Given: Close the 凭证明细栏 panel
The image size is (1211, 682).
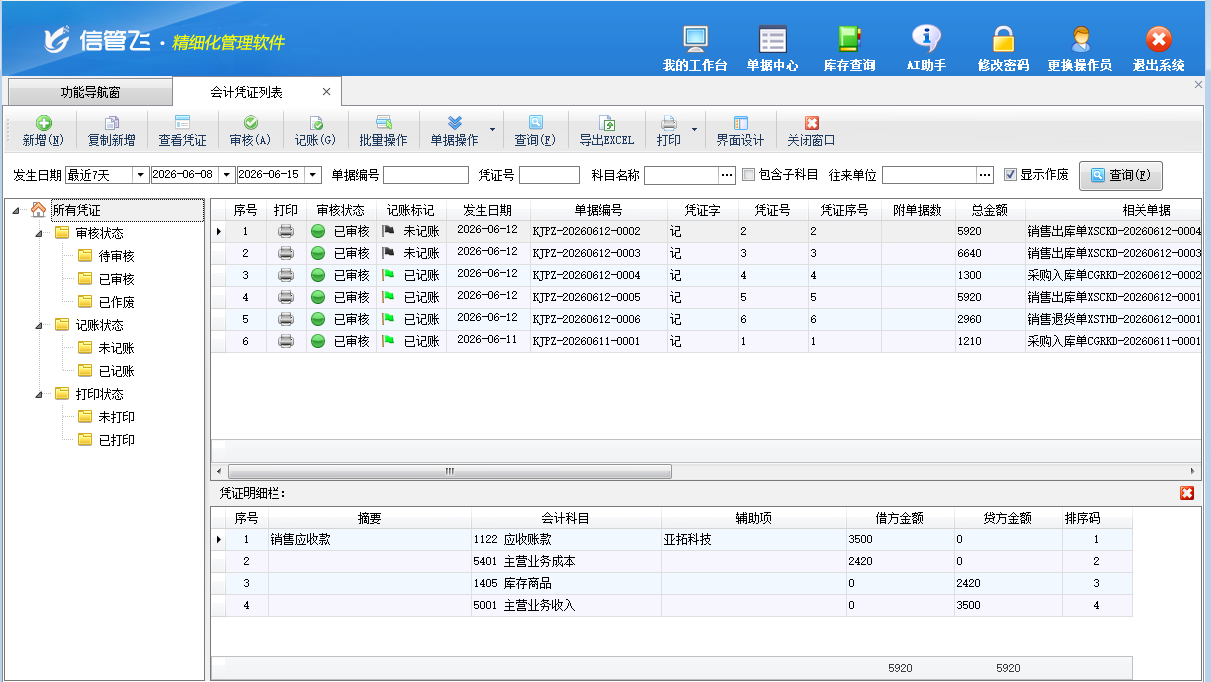Looking at the screenshot, I should pos(1187,493).
